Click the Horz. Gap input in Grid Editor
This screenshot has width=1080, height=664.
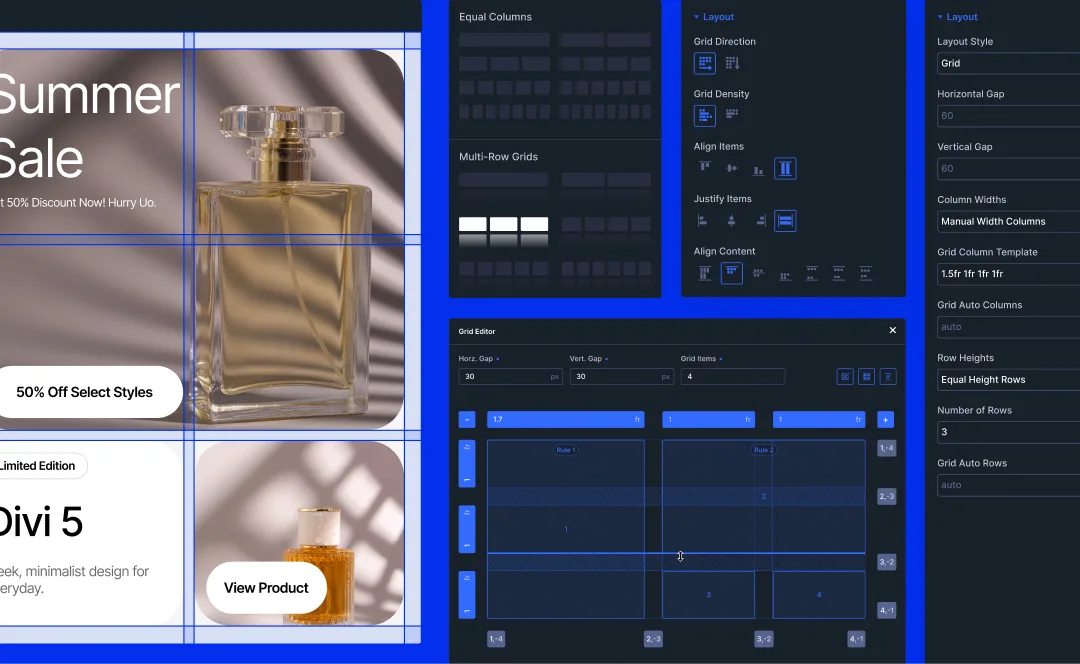pos(510,377)
